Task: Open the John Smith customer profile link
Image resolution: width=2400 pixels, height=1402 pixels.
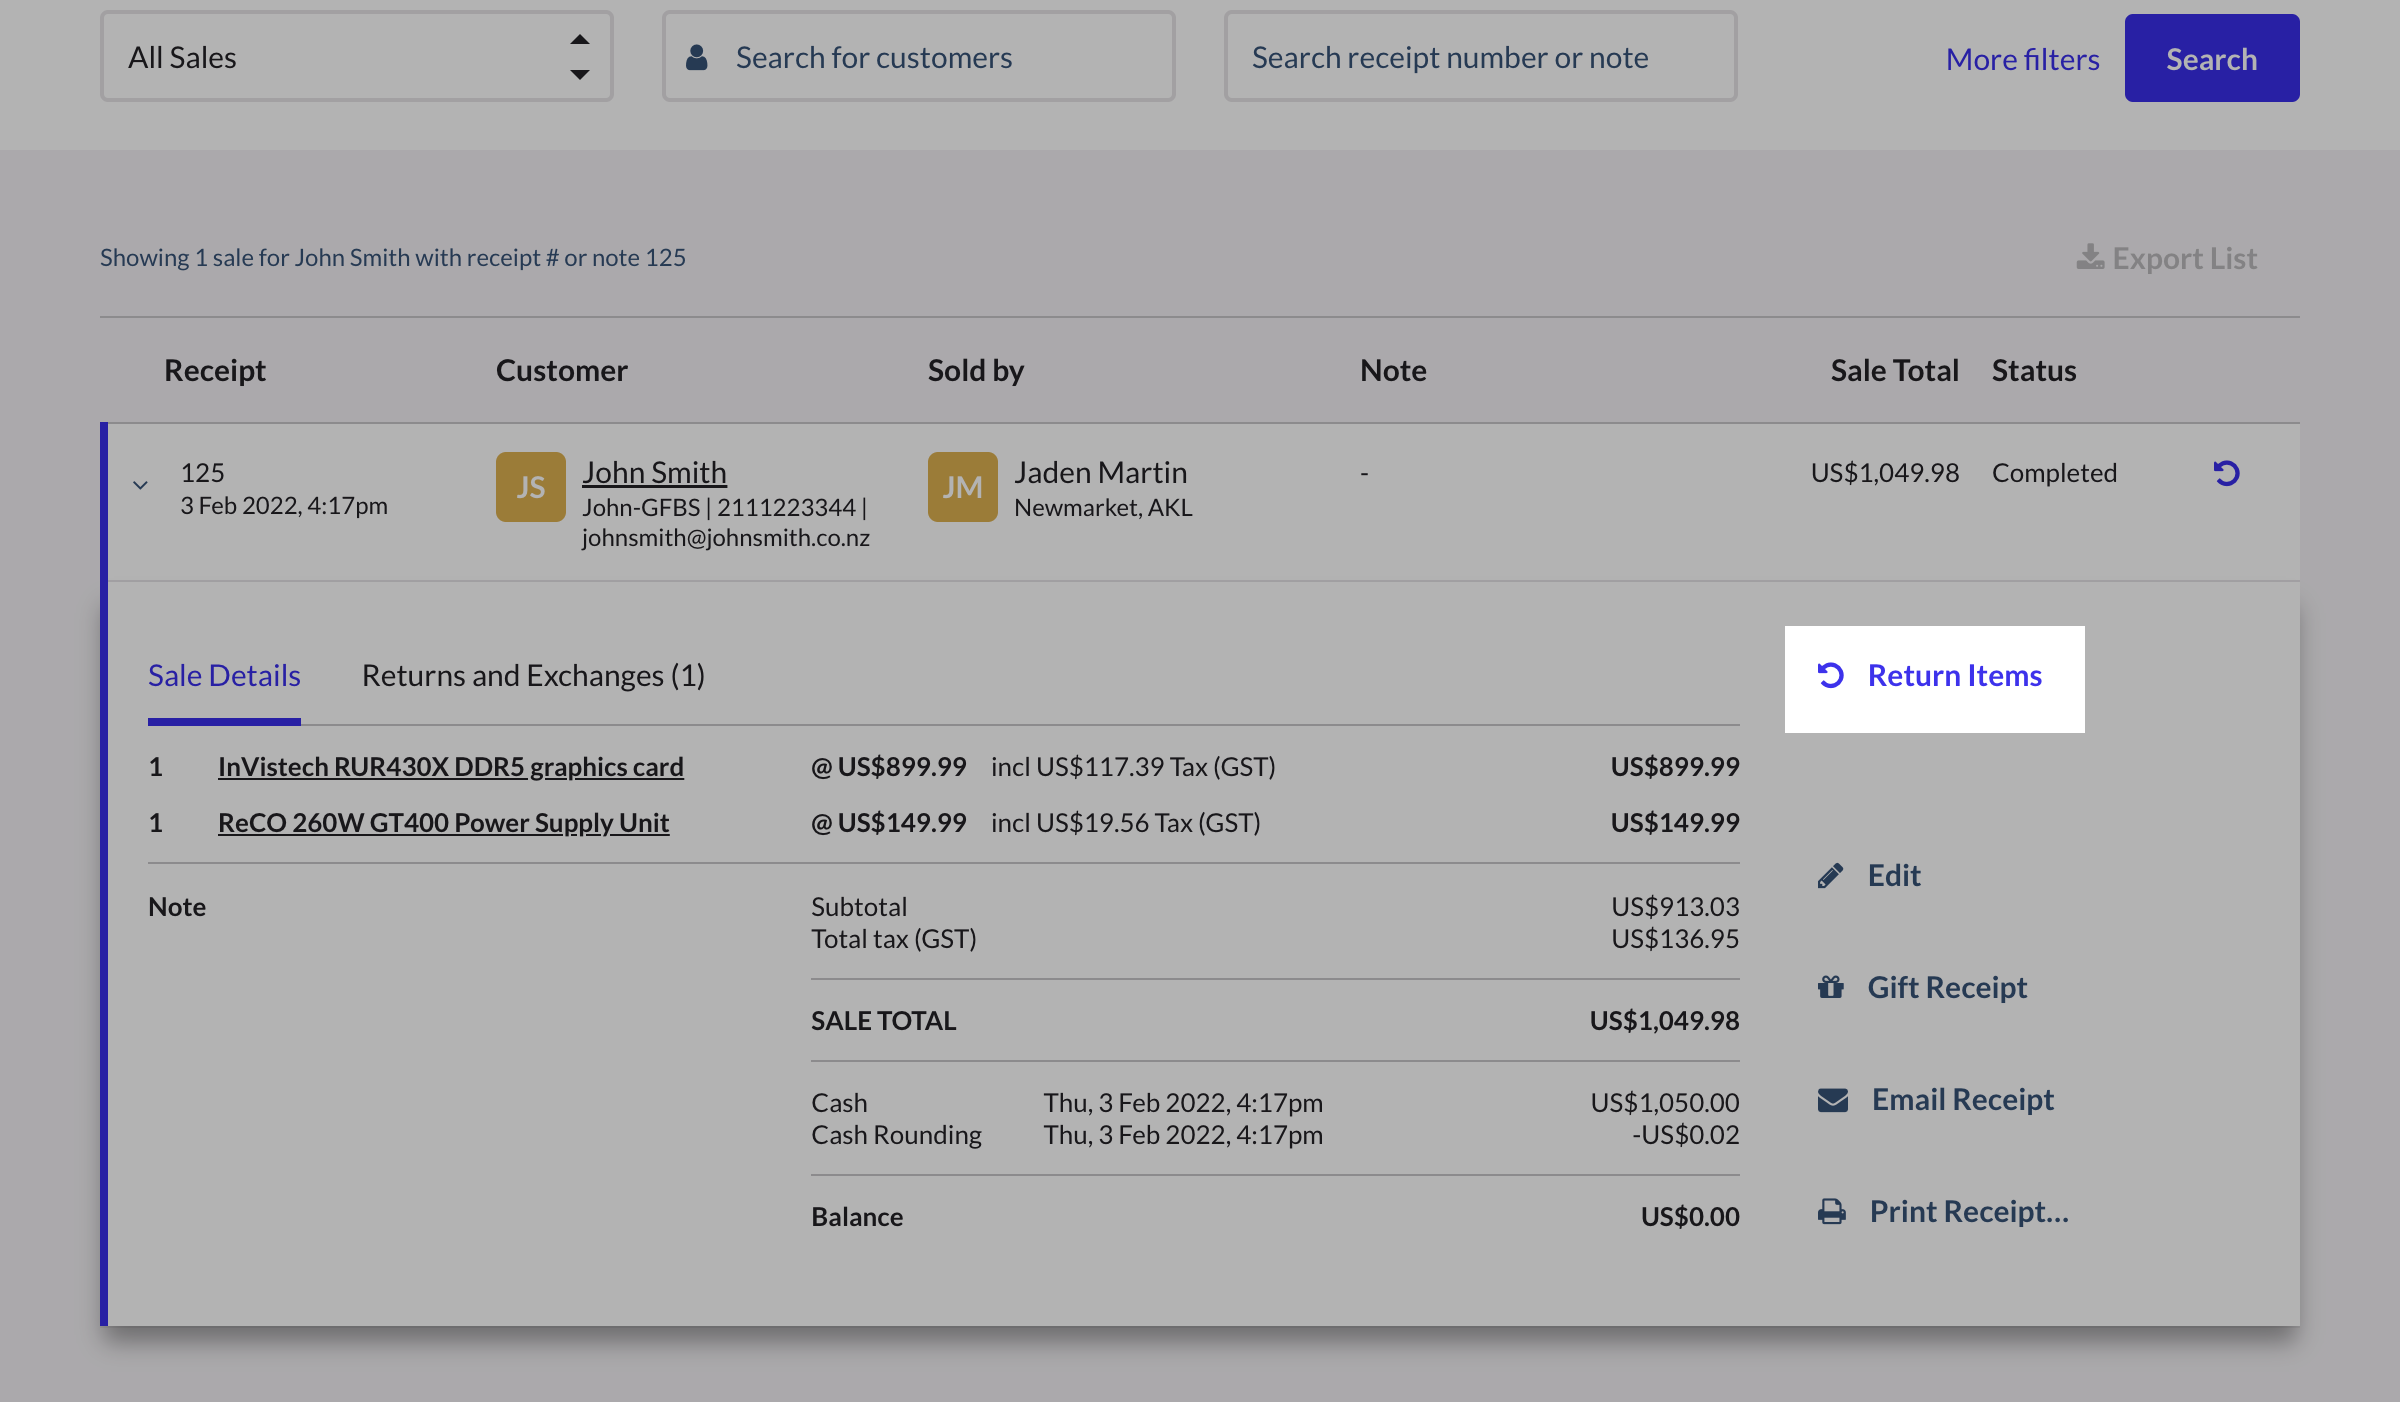Action: tap(655, 471)
